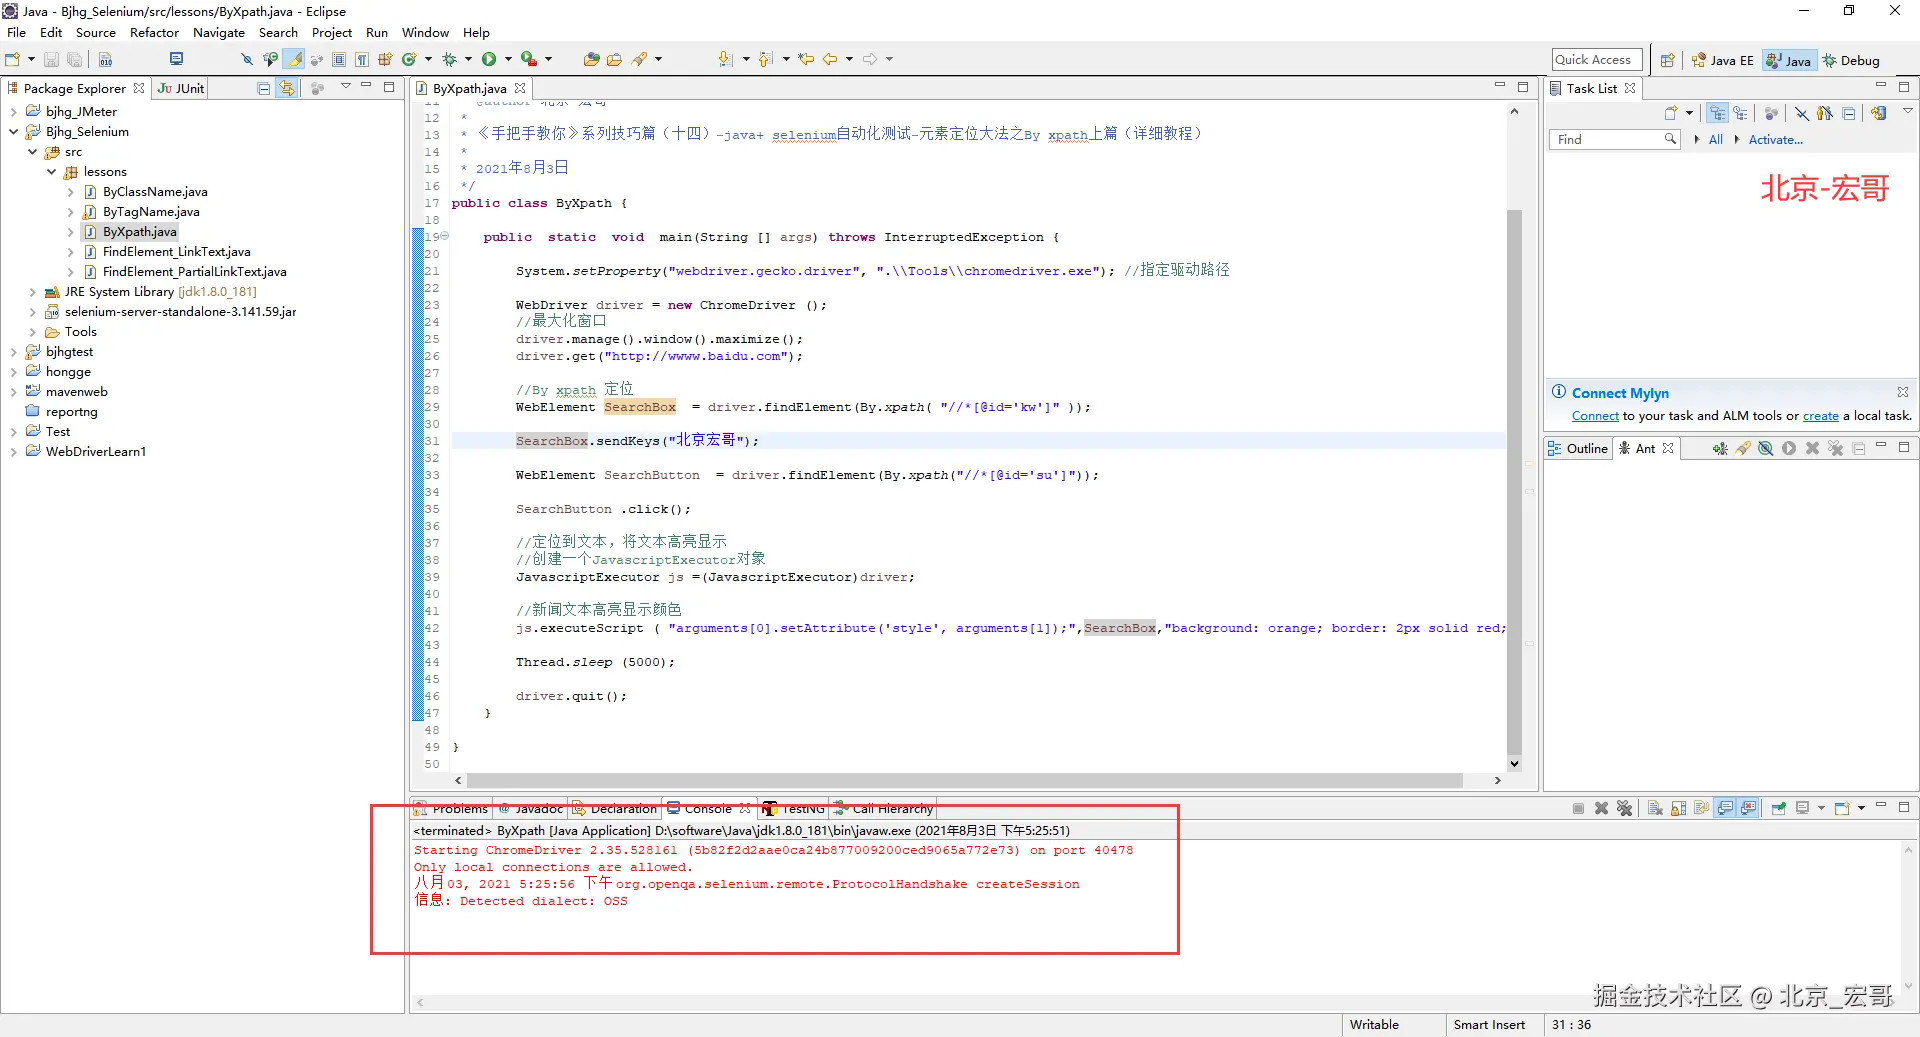
Task: Select FindElement_LinkText.java in the tree
Action: point(176,252)
